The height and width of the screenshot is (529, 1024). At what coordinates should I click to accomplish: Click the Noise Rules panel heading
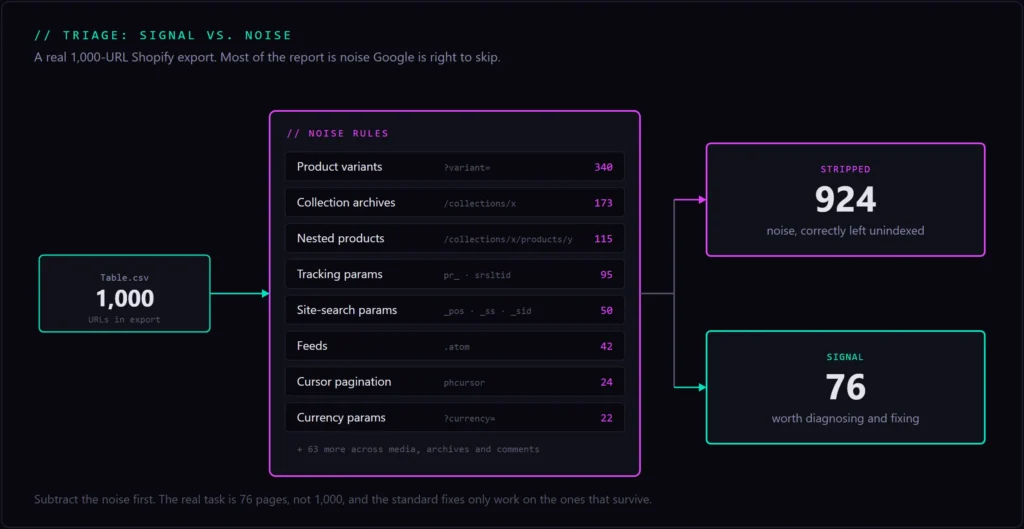click(x=338, y=133)
